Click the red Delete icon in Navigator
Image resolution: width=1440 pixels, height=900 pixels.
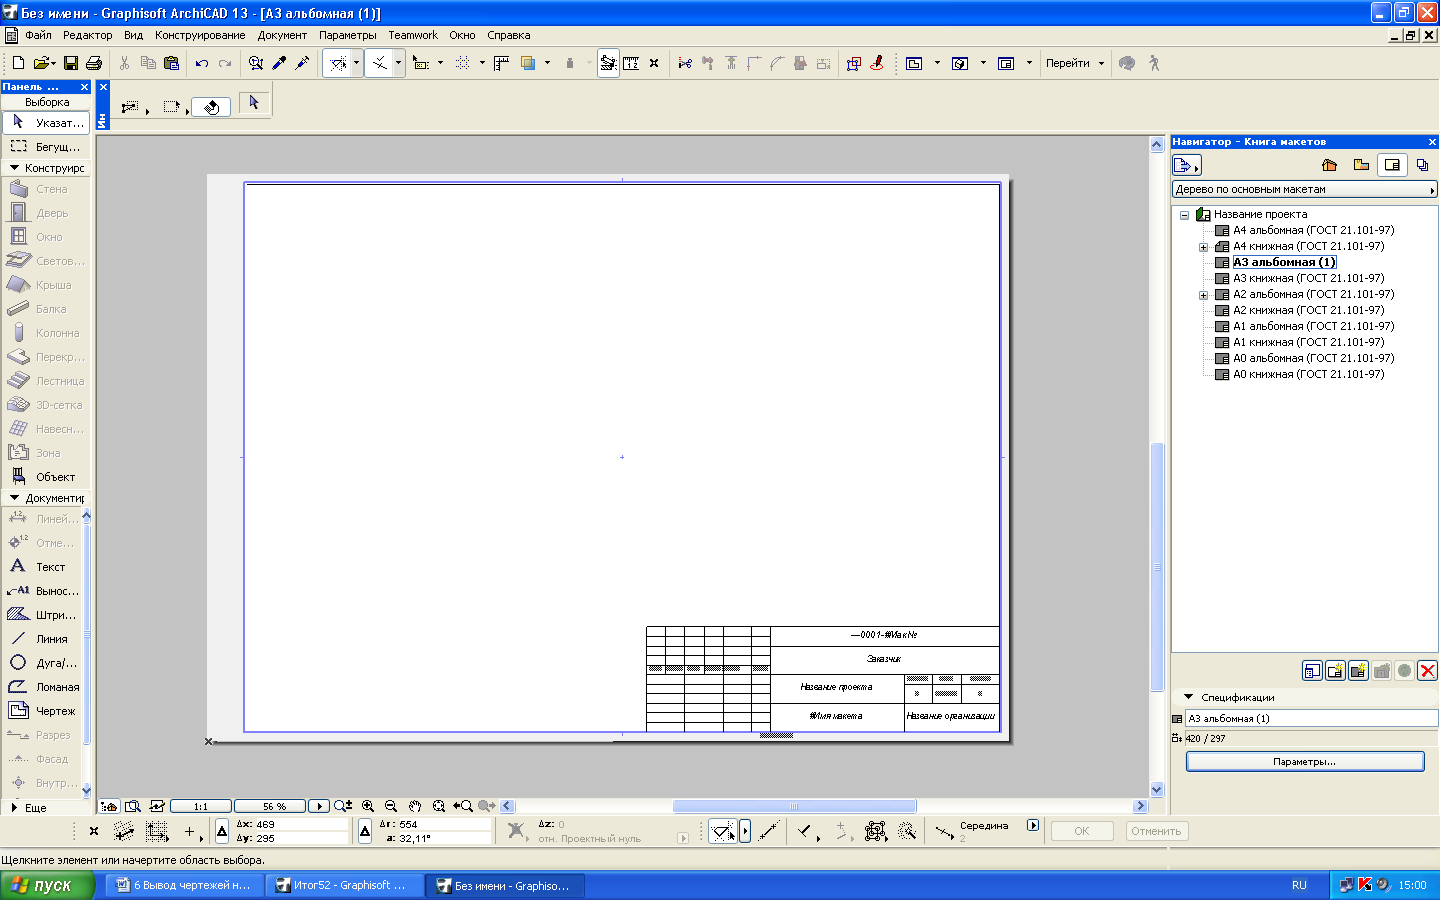(x=1428, y=671)
